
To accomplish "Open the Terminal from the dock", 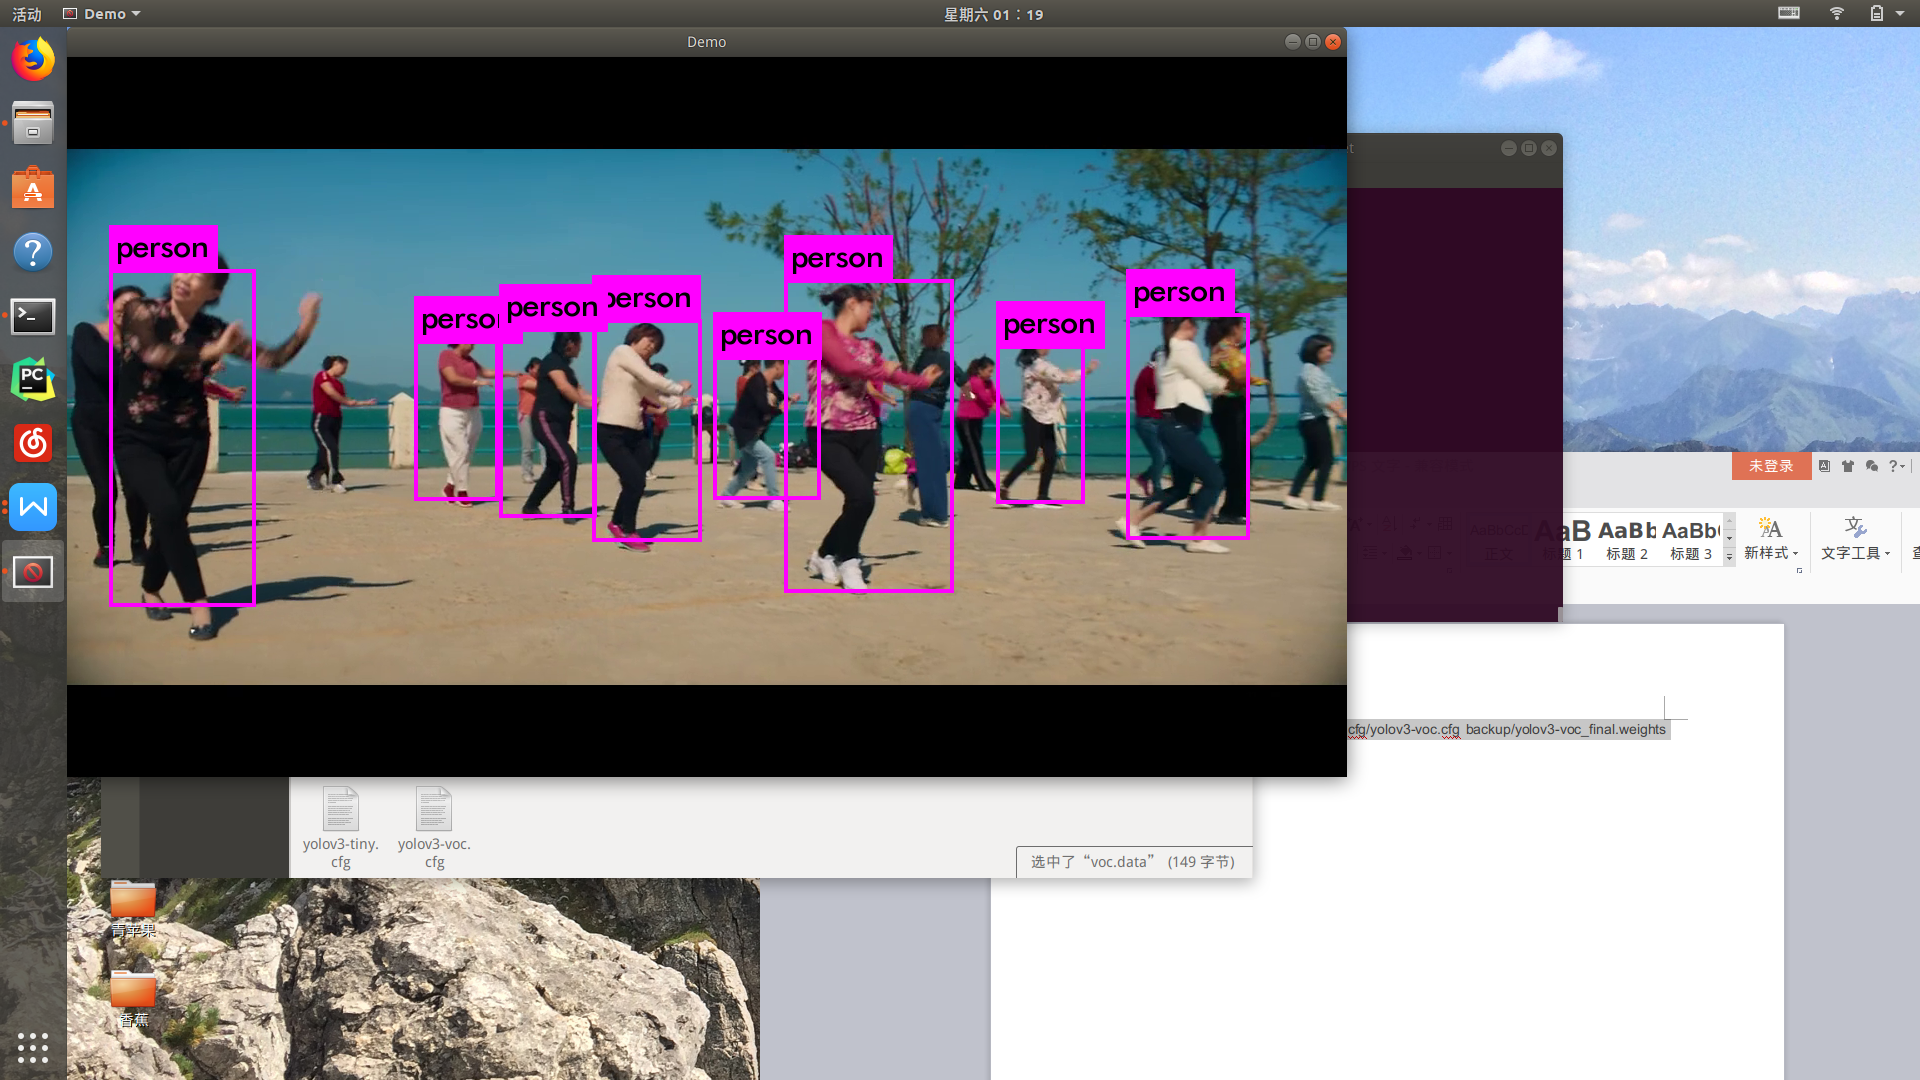I will click(33, 316).
